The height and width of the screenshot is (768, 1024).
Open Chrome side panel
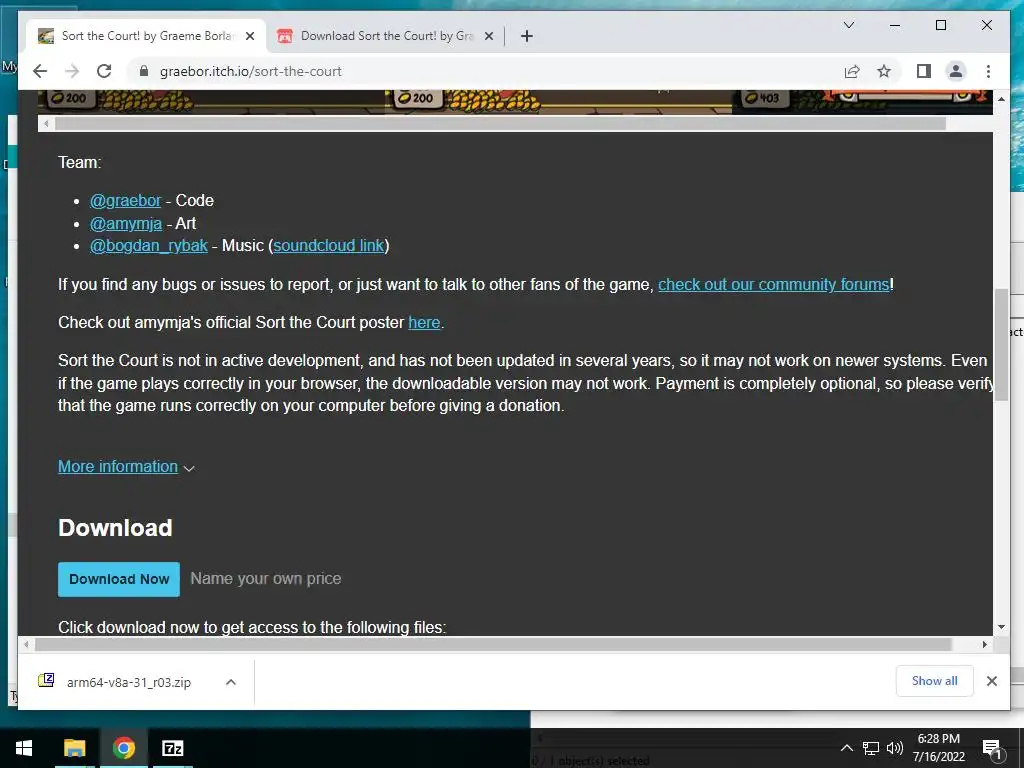923,71
